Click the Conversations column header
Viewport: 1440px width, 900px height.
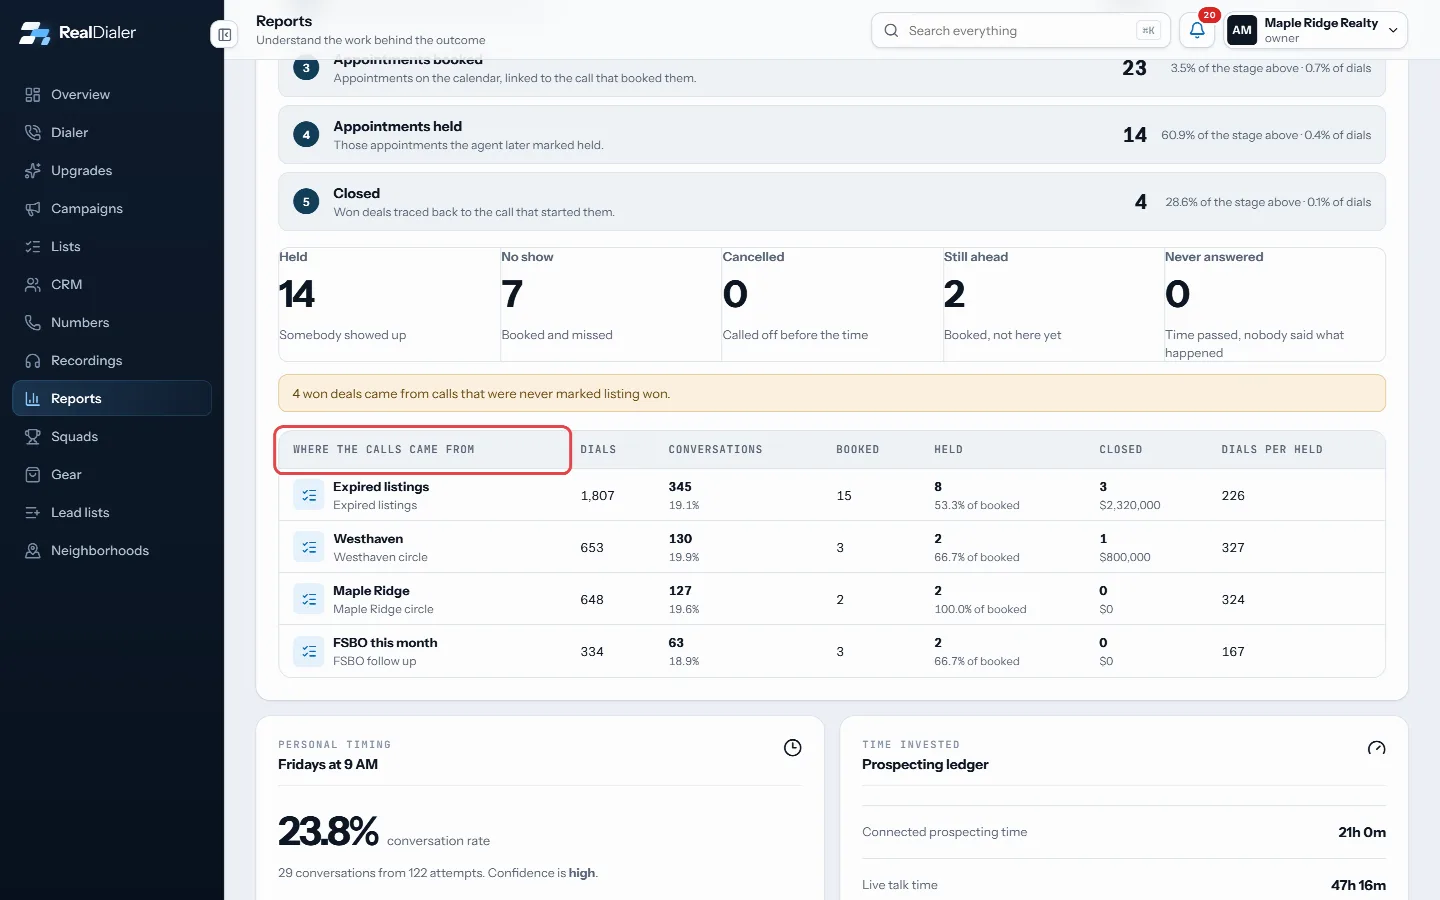point(715,450)
